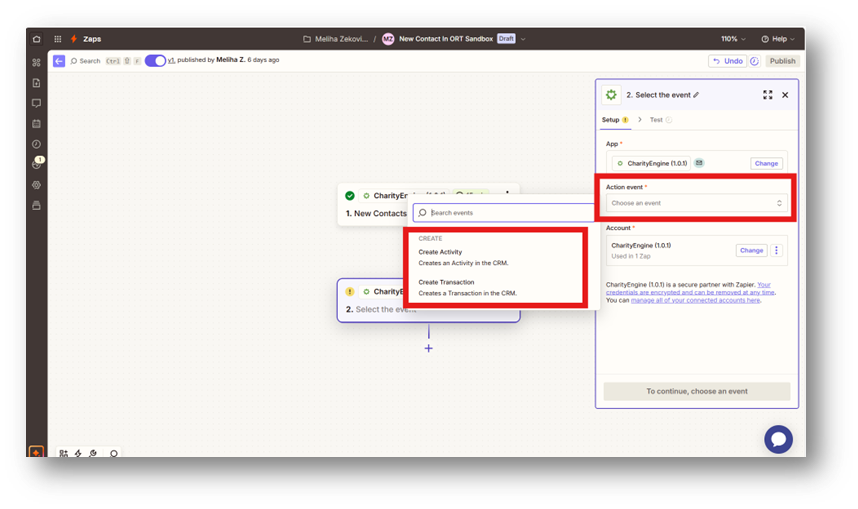Open the 110% zoom dropdown

(733, 39)
